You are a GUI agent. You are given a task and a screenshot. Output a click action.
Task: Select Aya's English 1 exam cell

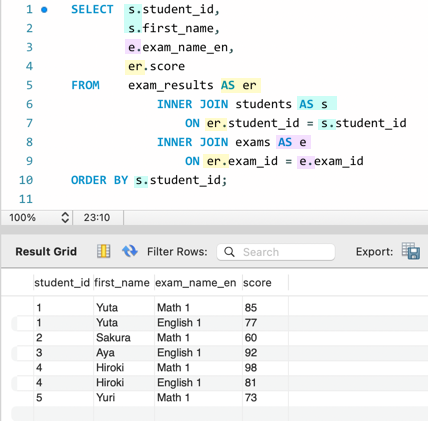click(179, 353)
